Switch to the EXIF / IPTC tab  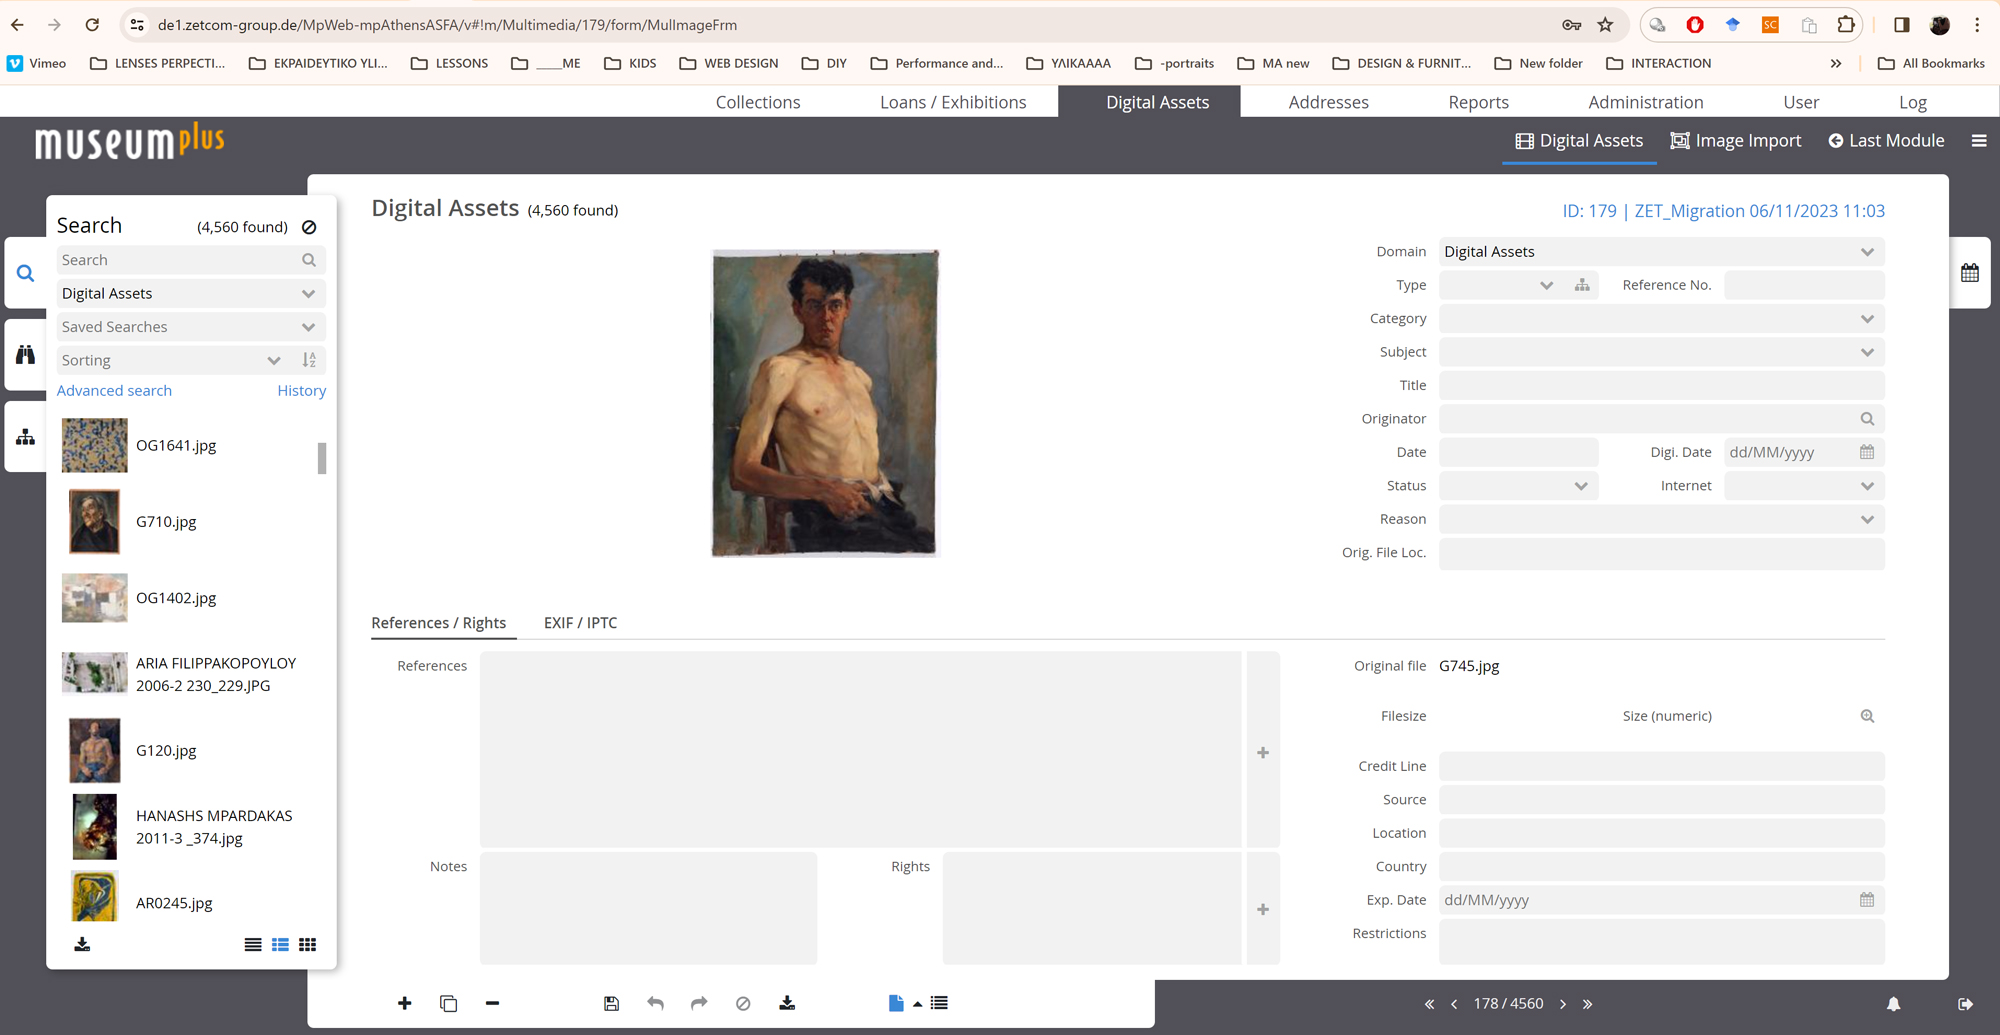[x=580, y=623]
